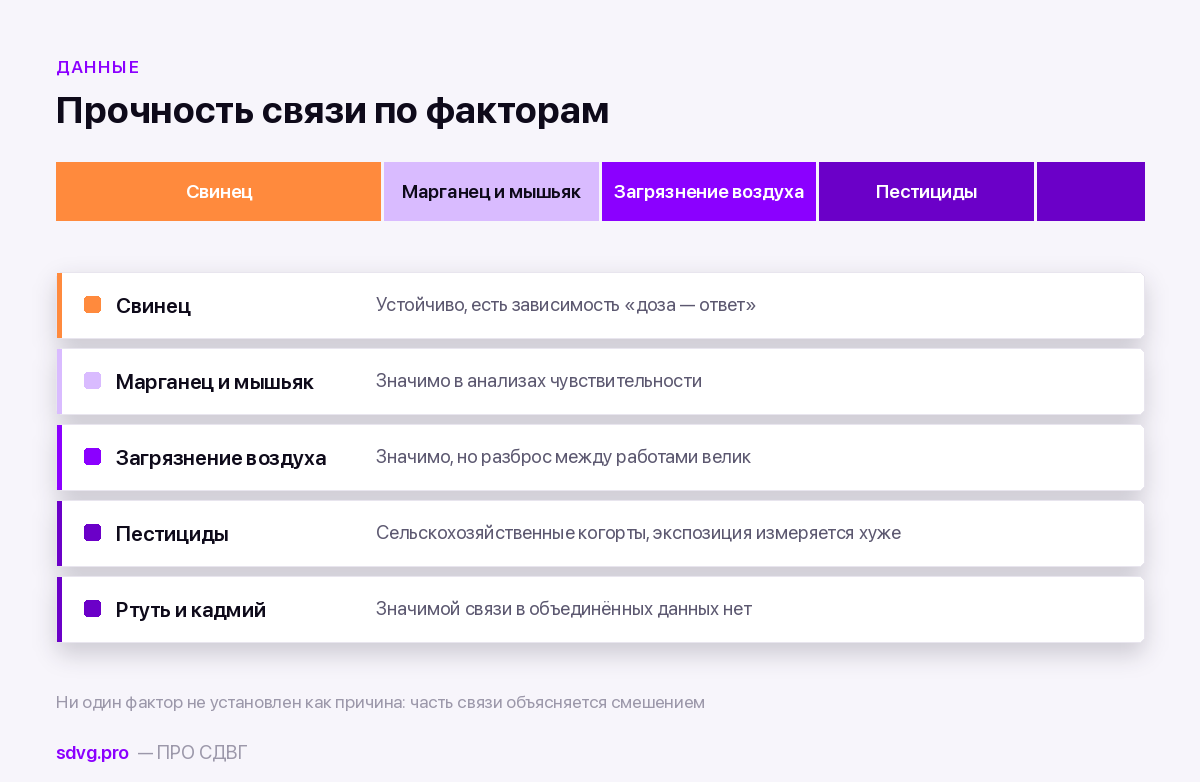1200x782 pixels.
Task: Click the orange Свинец bar segment
Action: 218,191
